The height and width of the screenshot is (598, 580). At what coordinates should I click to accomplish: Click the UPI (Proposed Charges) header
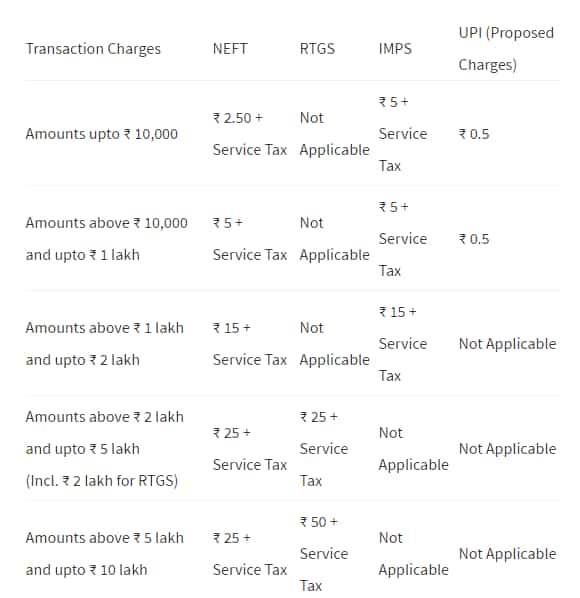[x=506, y=49]
